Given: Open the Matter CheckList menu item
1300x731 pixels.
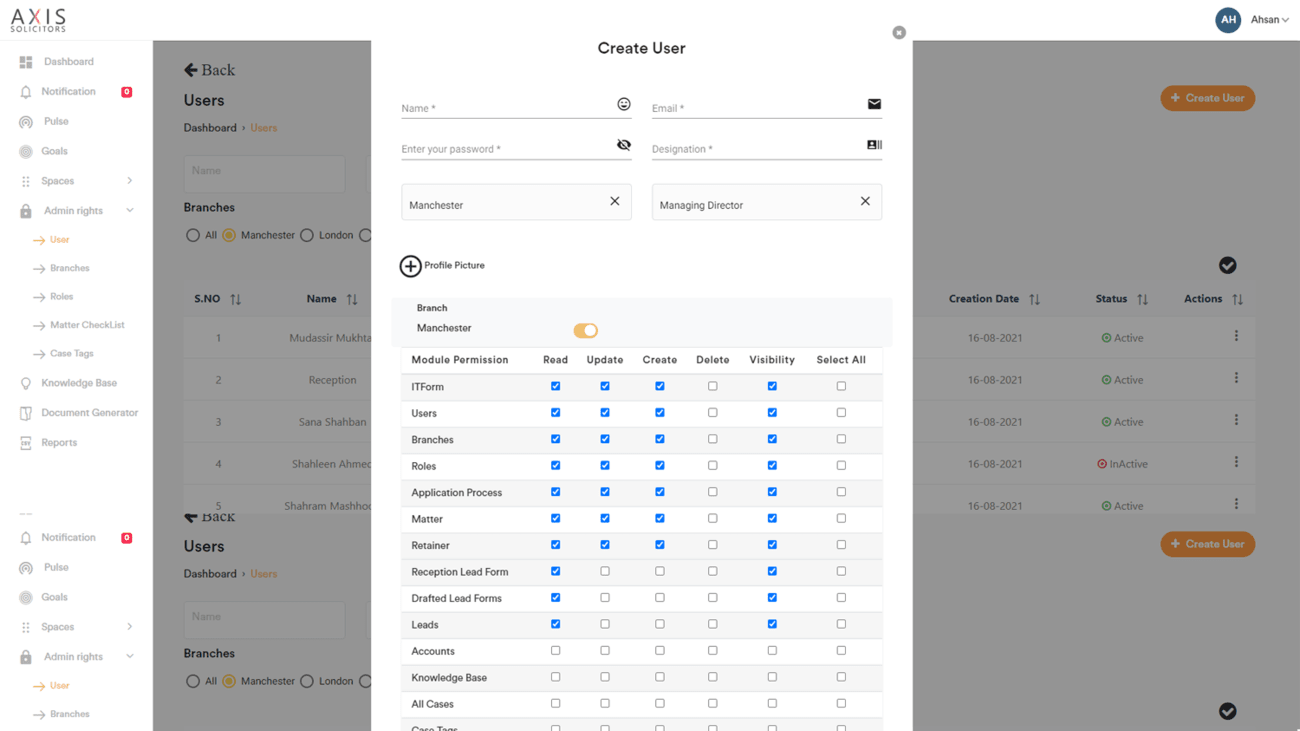Looking at the screenshot, I should tap(87, 325).
